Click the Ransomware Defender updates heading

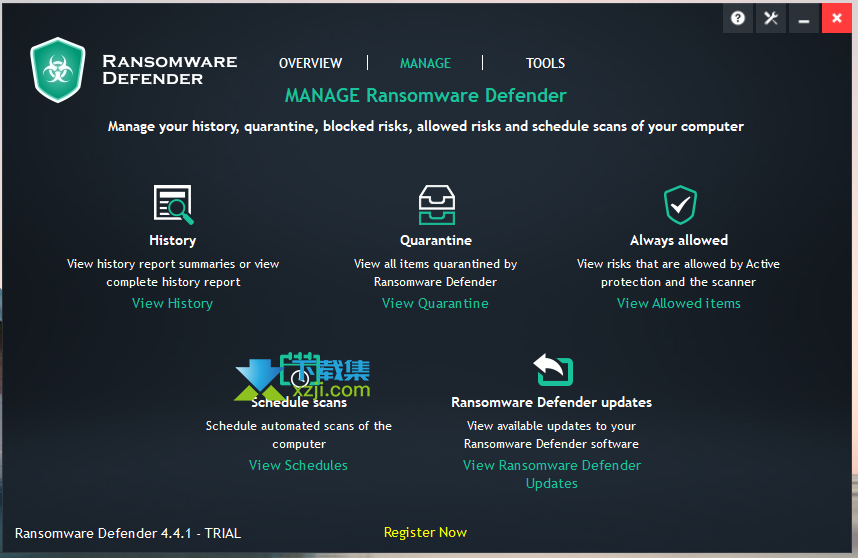coord(552,403)
